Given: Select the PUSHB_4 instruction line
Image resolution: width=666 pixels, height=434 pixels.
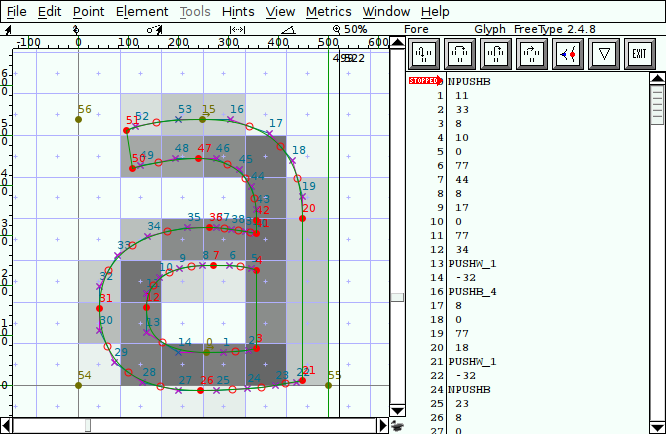Looking at the screenshot, I should click(x=473, y=290).
